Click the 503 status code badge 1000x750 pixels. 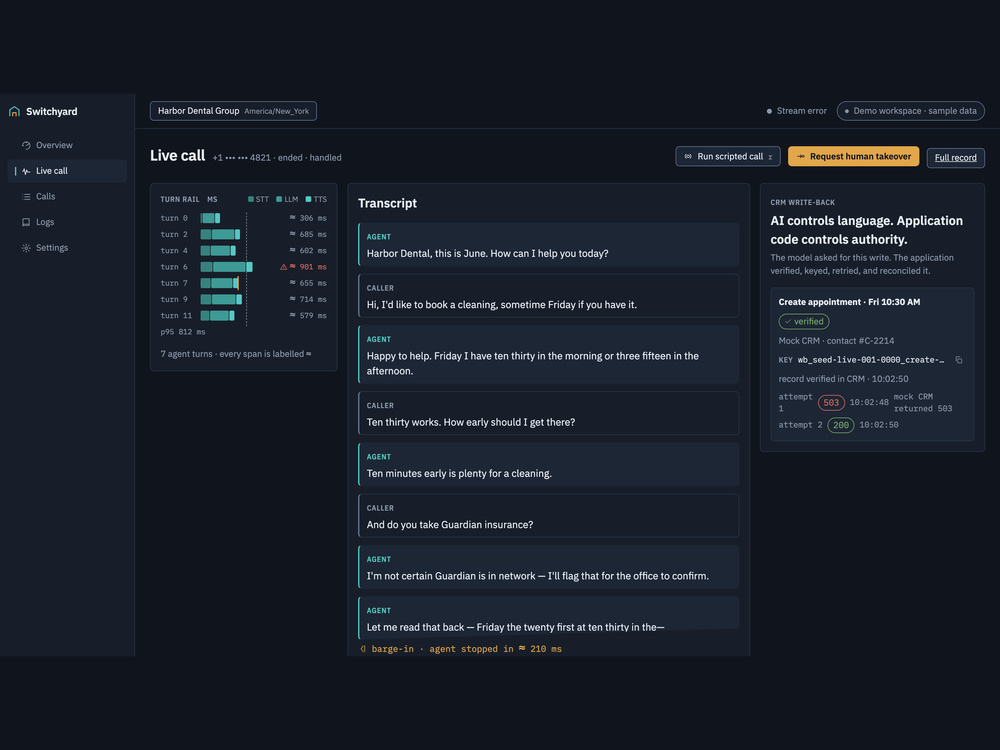coord(831,402)
